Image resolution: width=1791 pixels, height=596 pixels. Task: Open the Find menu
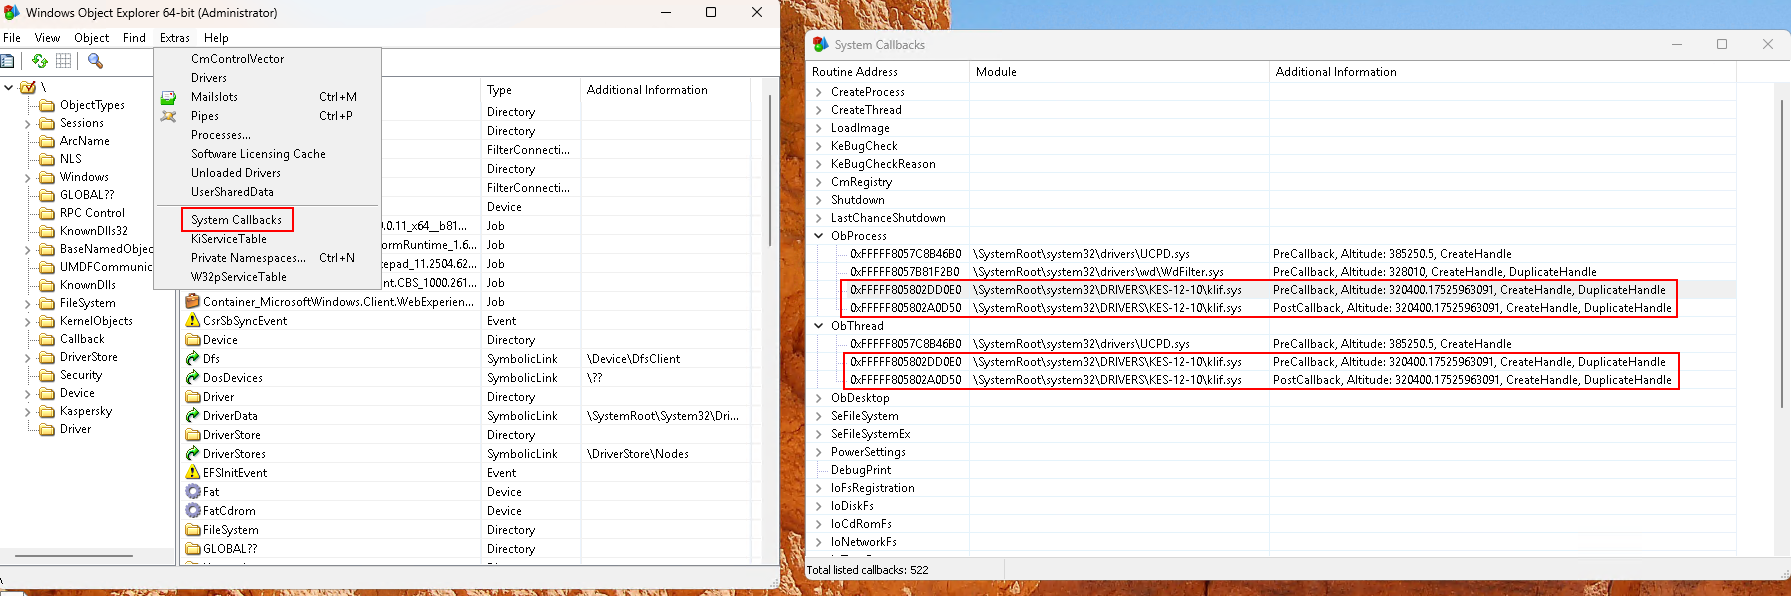click(134, 38)
